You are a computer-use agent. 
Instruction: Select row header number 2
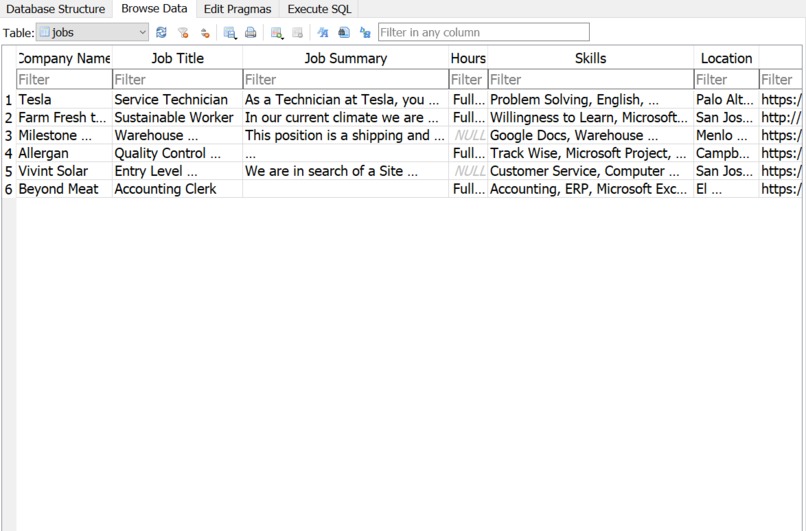9,118
